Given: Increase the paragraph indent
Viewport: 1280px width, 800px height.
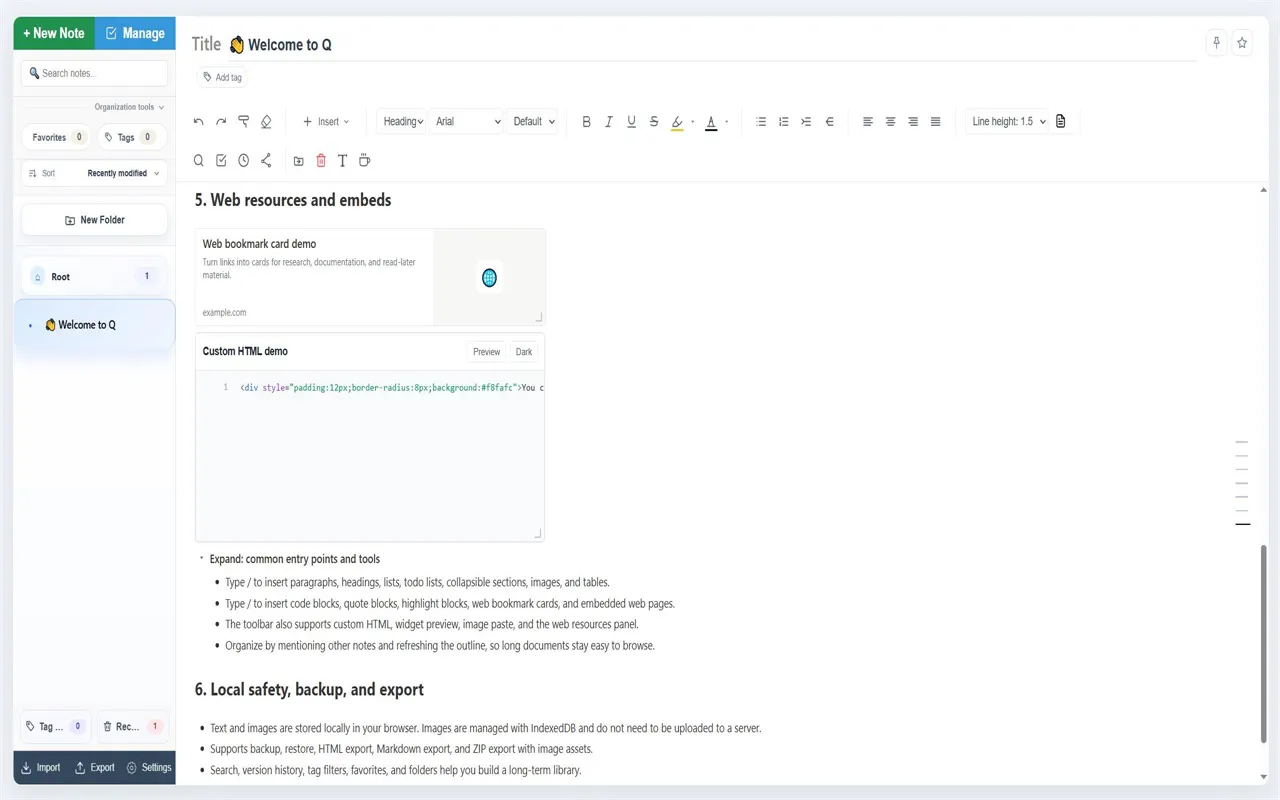Looking at the screenshot, I should point(806,122).
